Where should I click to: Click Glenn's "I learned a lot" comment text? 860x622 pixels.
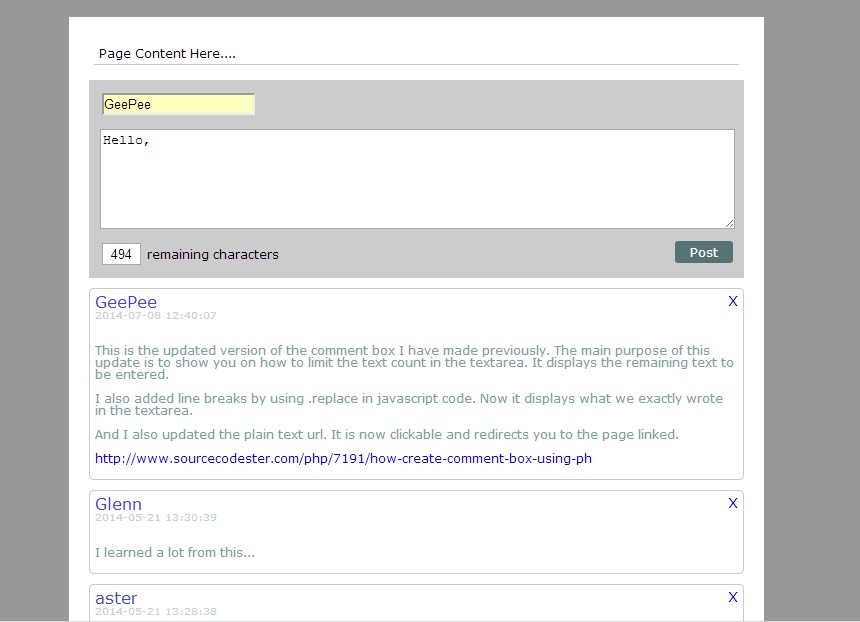[x=175, y=553]
